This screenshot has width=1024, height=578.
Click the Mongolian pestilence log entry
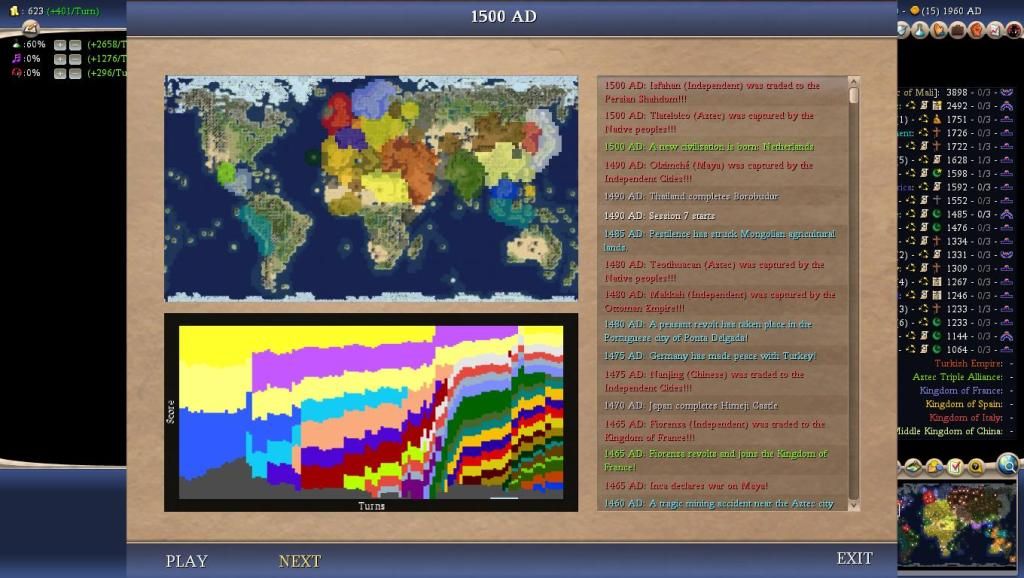(720, 240)
